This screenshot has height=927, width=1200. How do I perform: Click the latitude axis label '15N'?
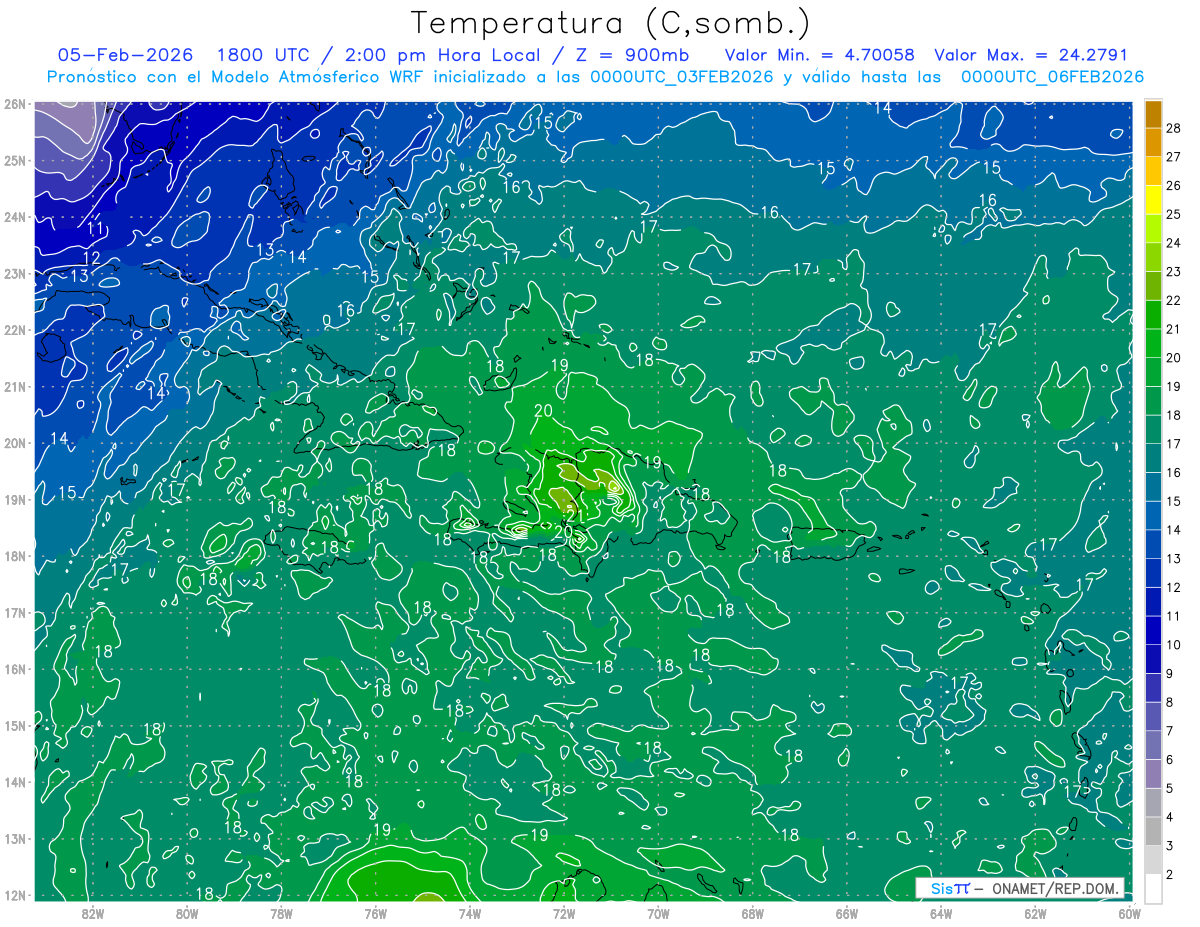(x=14, y=725)
